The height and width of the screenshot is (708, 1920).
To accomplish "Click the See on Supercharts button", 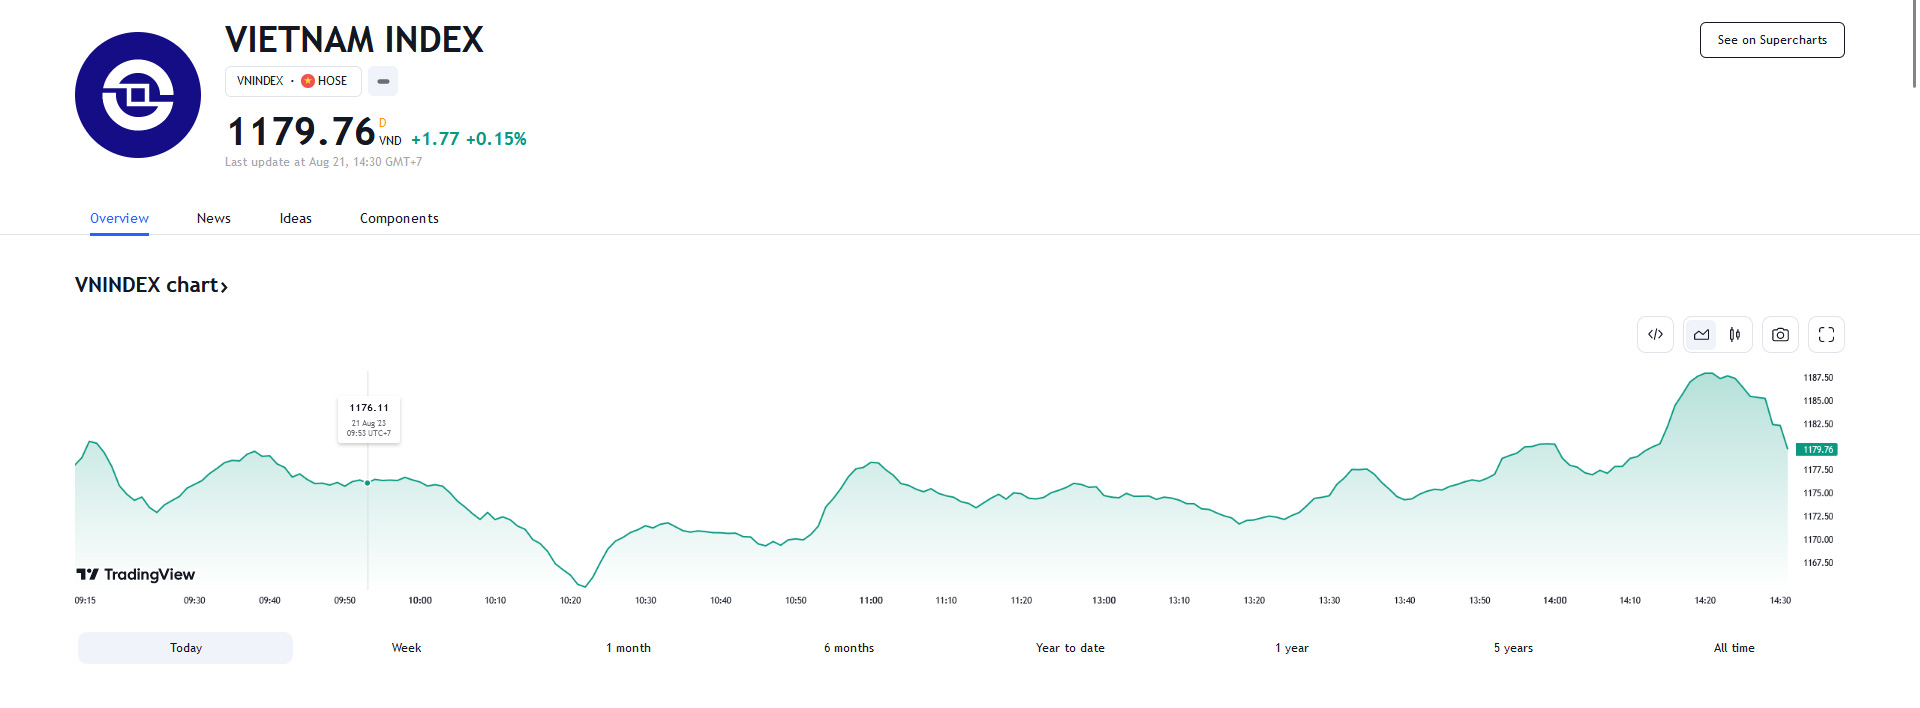I will pyautogui.click(x=1771, y=40).
